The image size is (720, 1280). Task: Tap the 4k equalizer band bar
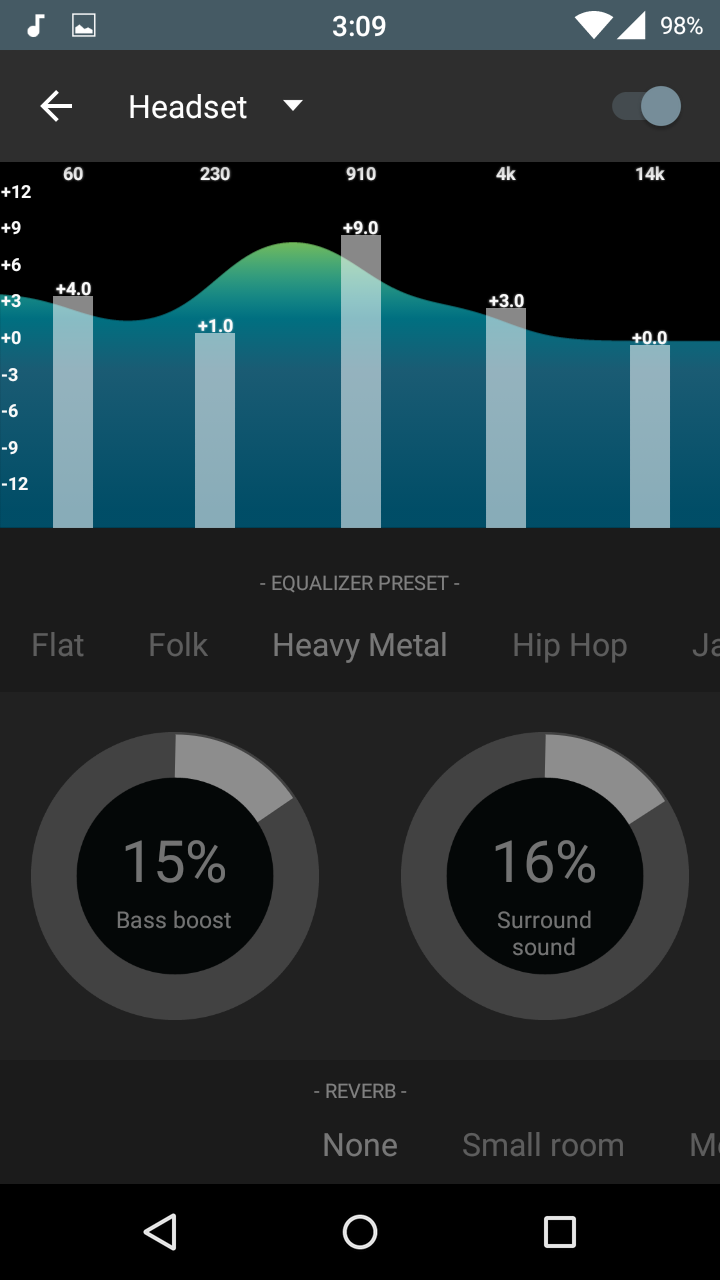[x=506, y=418]
